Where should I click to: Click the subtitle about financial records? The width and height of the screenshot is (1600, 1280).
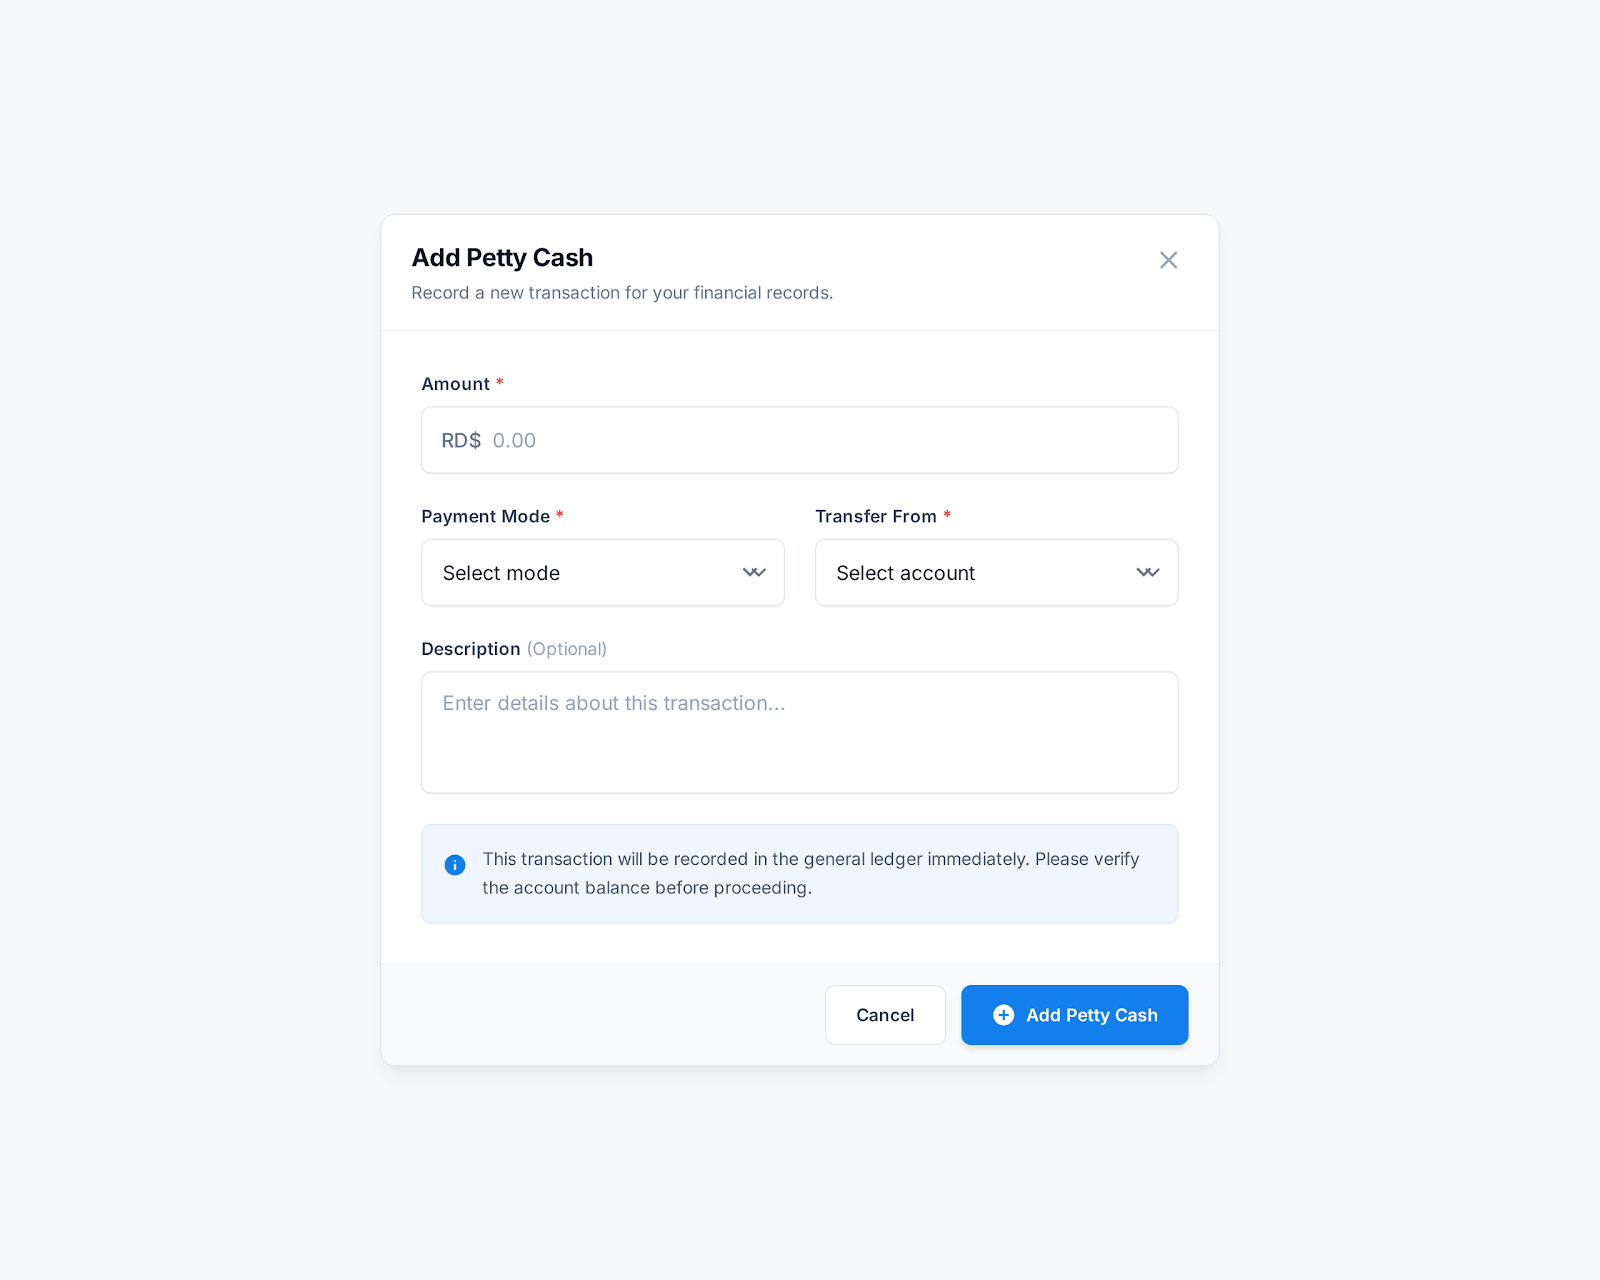coord(622,293)
